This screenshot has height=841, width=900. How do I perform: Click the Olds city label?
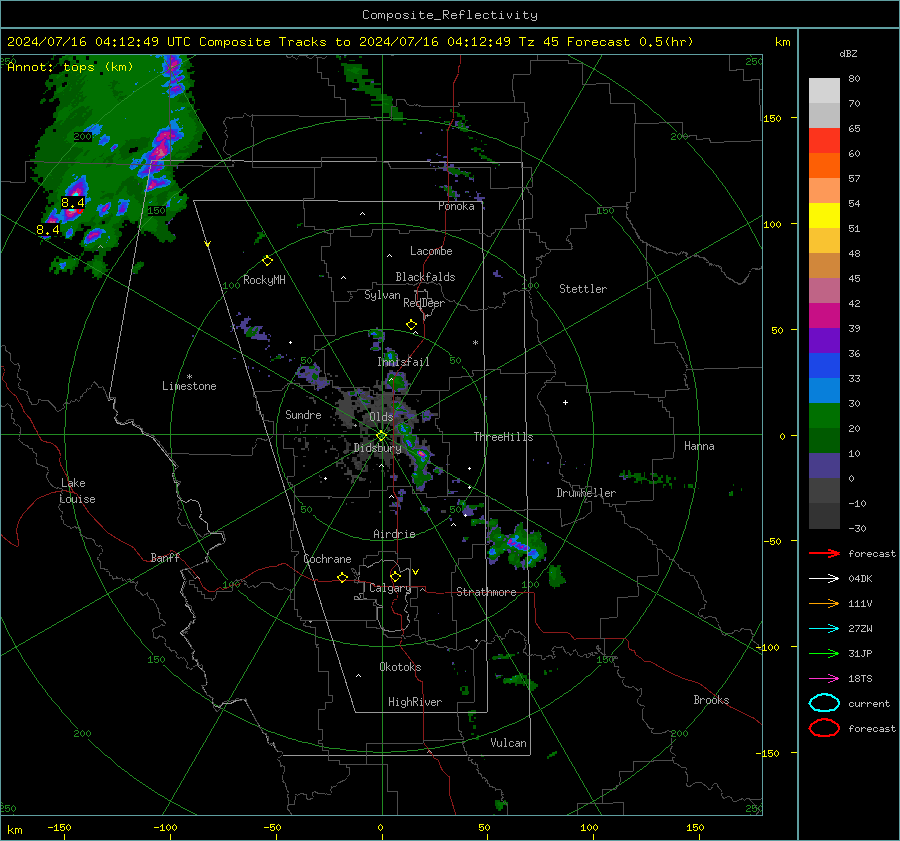(381, 417)
